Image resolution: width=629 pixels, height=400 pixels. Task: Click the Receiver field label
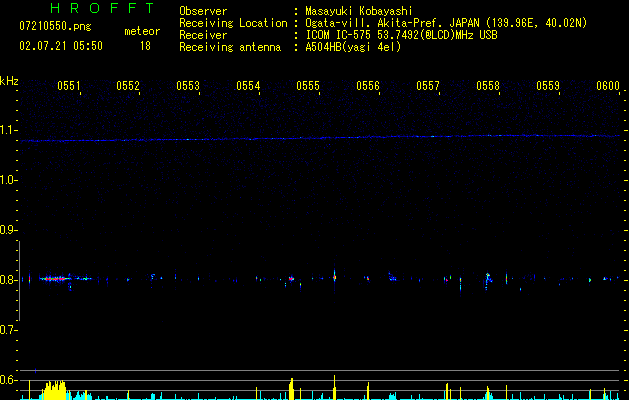203,35
